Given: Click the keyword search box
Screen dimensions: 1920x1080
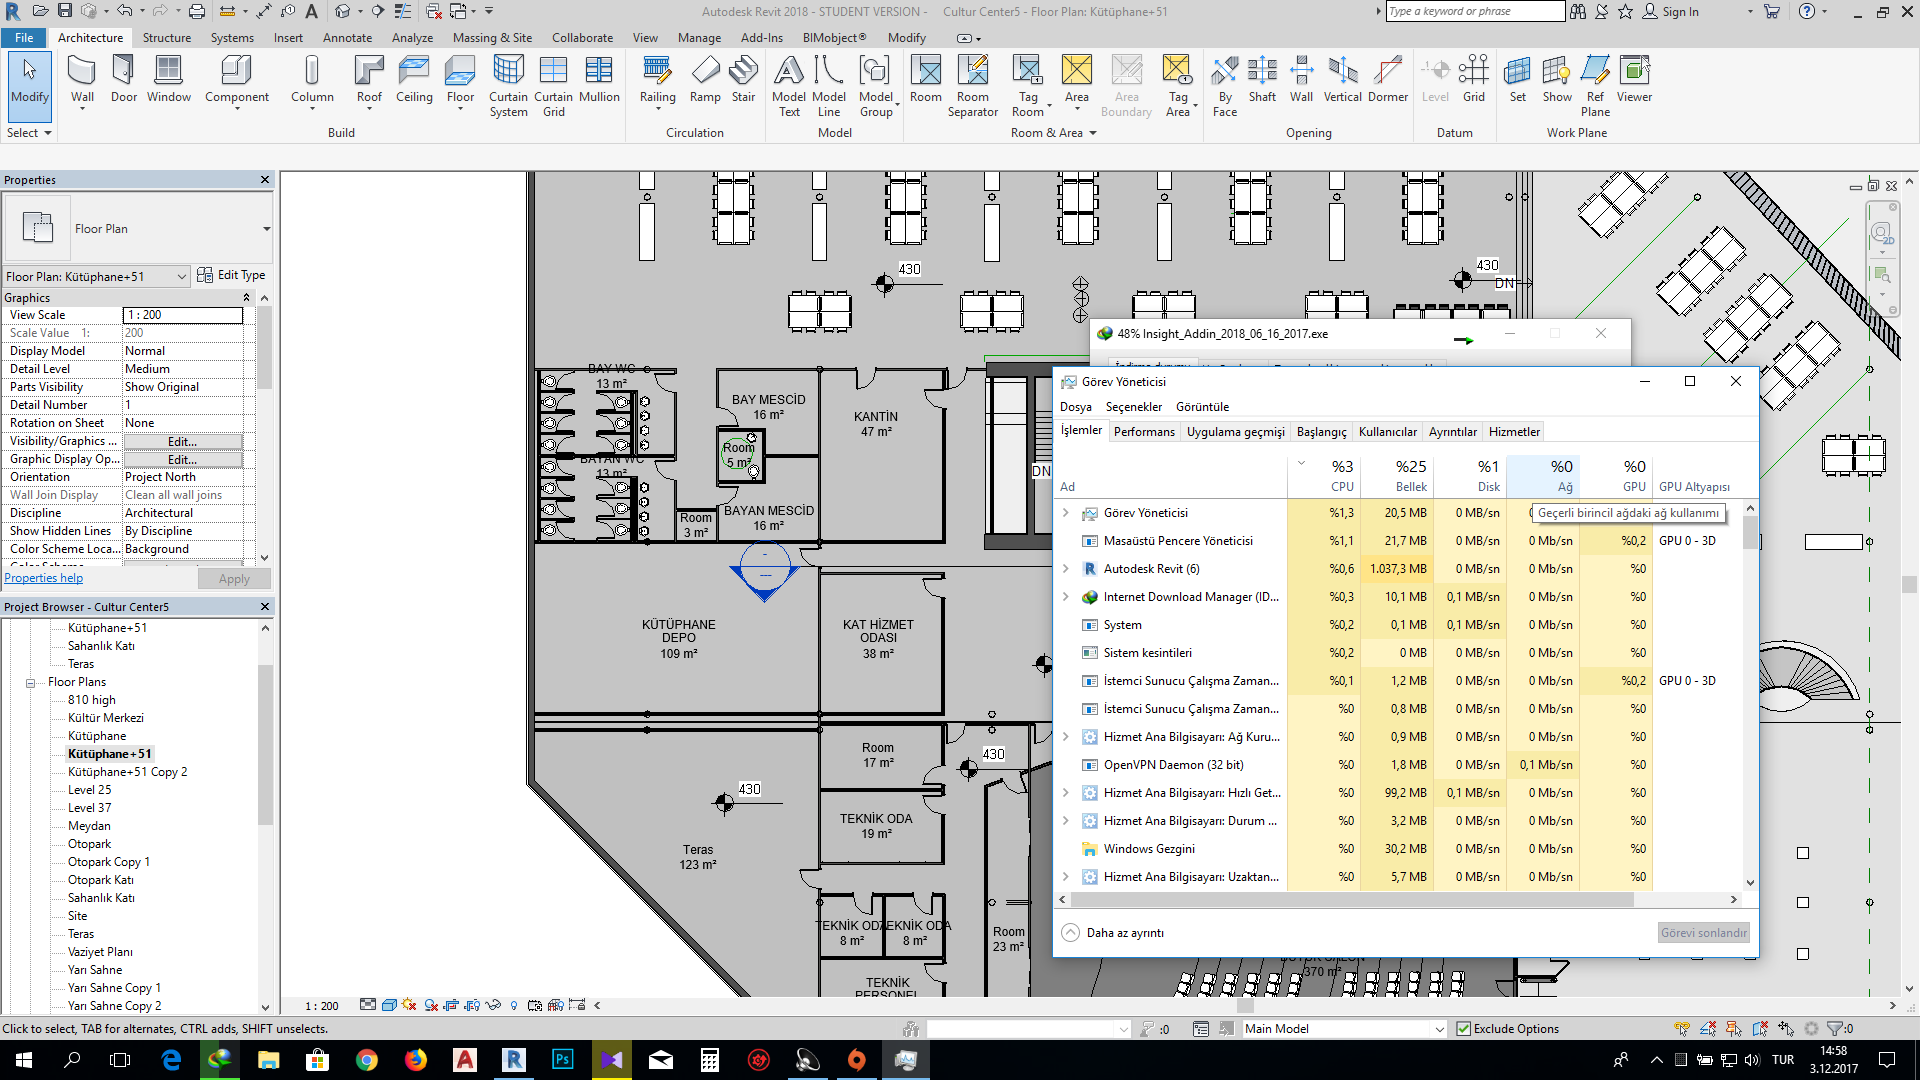Looking at the screenshot, I should (1475, 12).
